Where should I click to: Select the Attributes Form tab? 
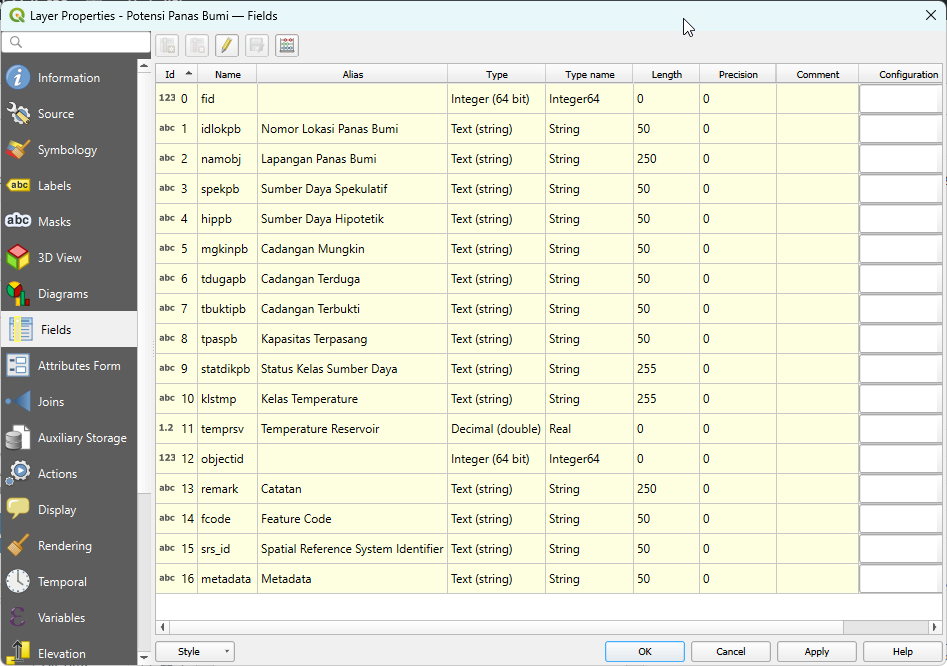click(78, 366)
